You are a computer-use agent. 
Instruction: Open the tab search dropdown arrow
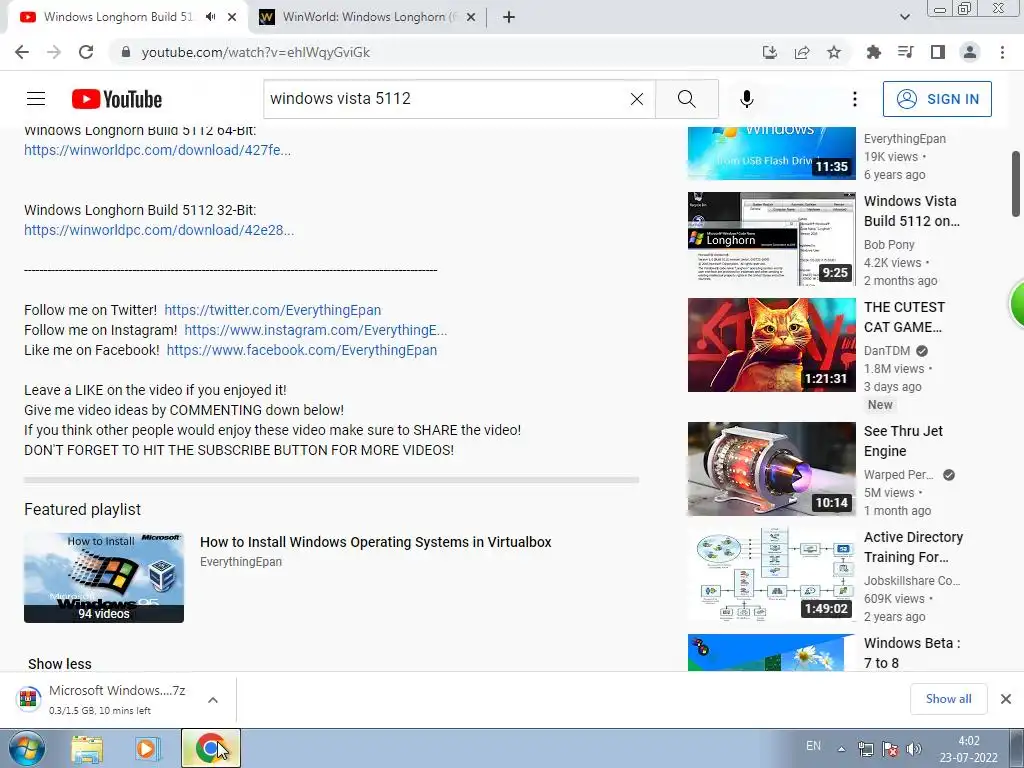coord(904,17)
